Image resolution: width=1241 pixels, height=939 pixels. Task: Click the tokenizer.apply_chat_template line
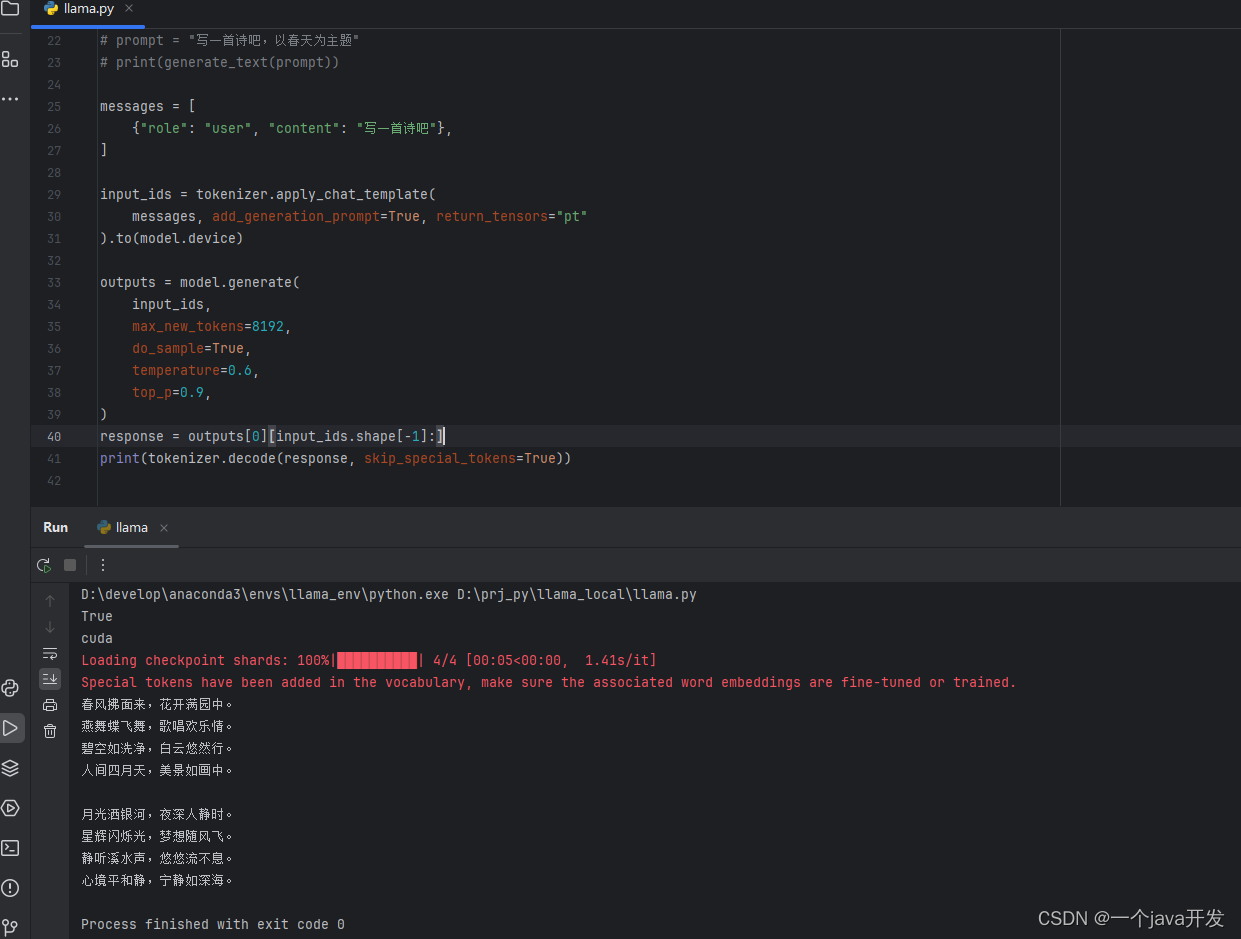pos(267,194)
